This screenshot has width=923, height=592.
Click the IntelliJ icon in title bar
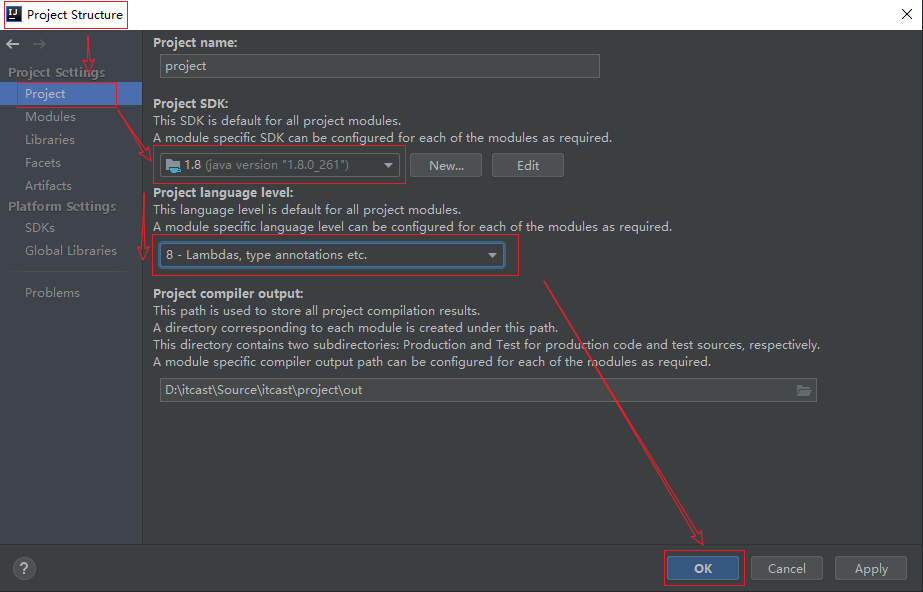(14, 14)
